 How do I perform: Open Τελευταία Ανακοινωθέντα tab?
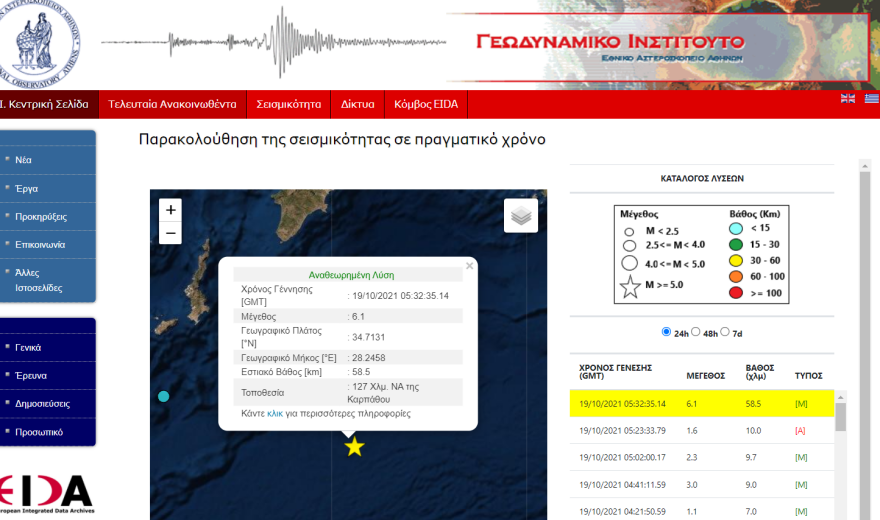pyautogui.click(x=172, y=104)
